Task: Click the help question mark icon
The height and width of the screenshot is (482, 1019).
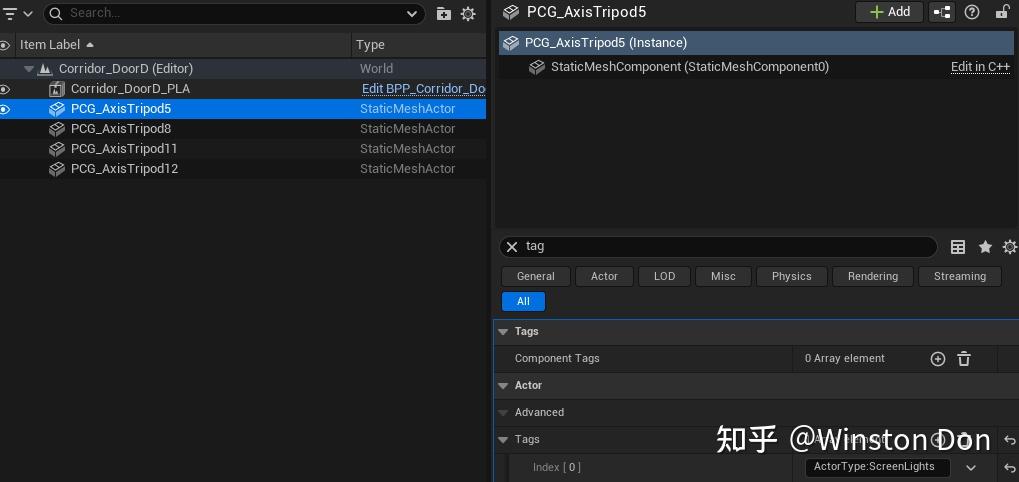Action: tap(972, 12)
